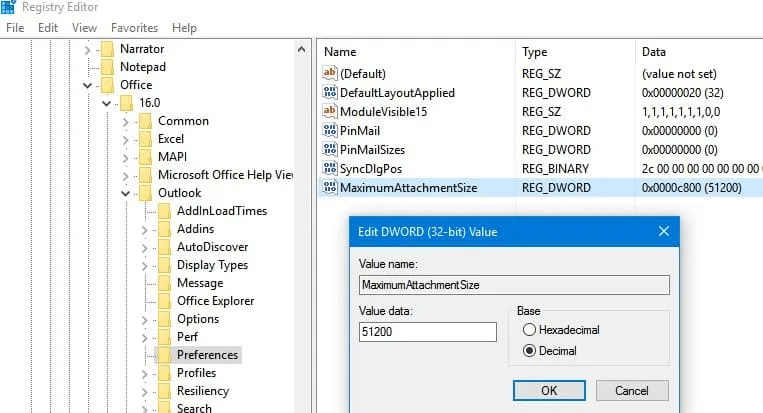Image resolution: width=763 pixels, height=413 pixels.
Task: Click the (Default) string value icon
Action: 330,73
